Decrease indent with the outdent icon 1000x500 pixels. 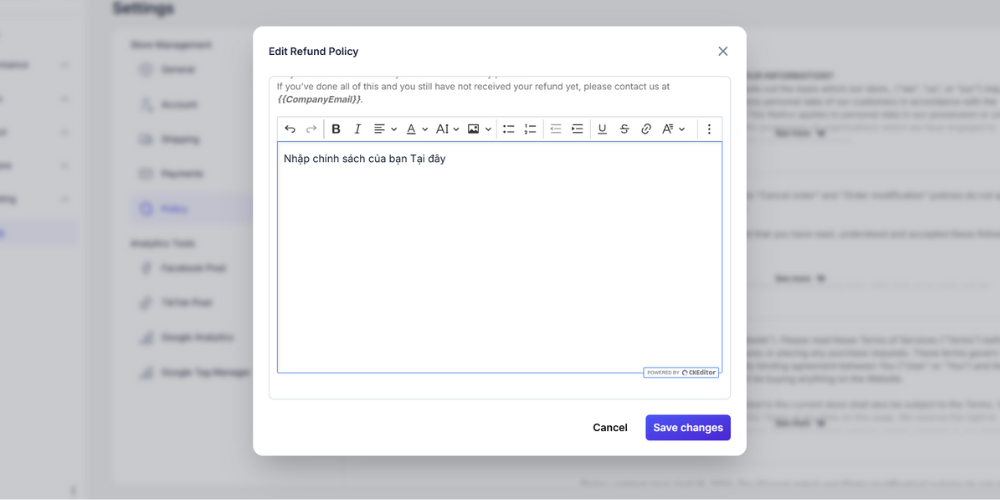click(555, 129)
